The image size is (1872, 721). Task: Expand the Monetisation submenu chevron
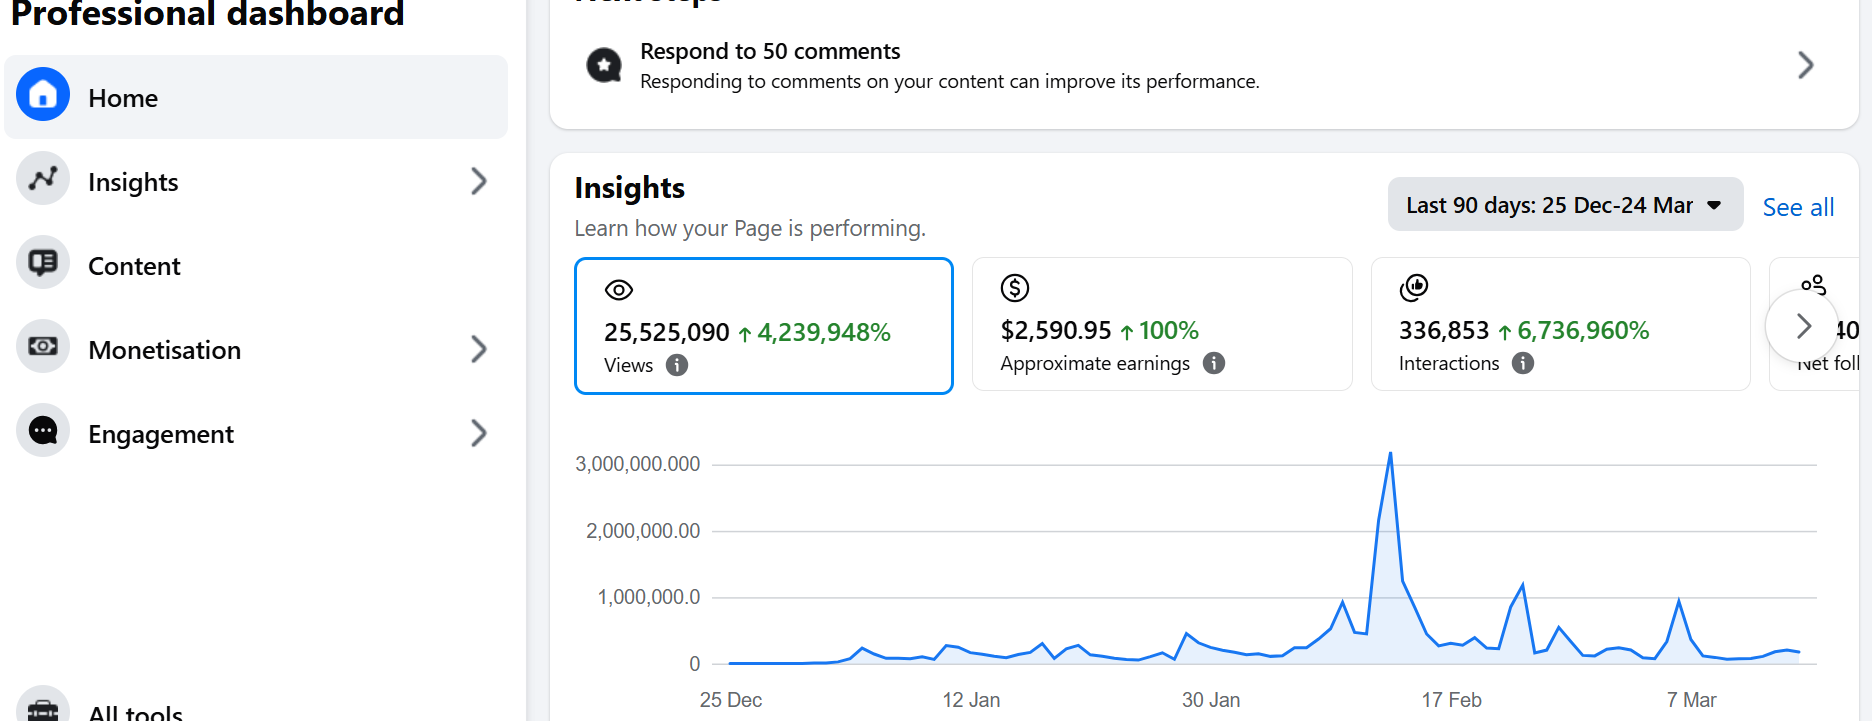[479, 349]
